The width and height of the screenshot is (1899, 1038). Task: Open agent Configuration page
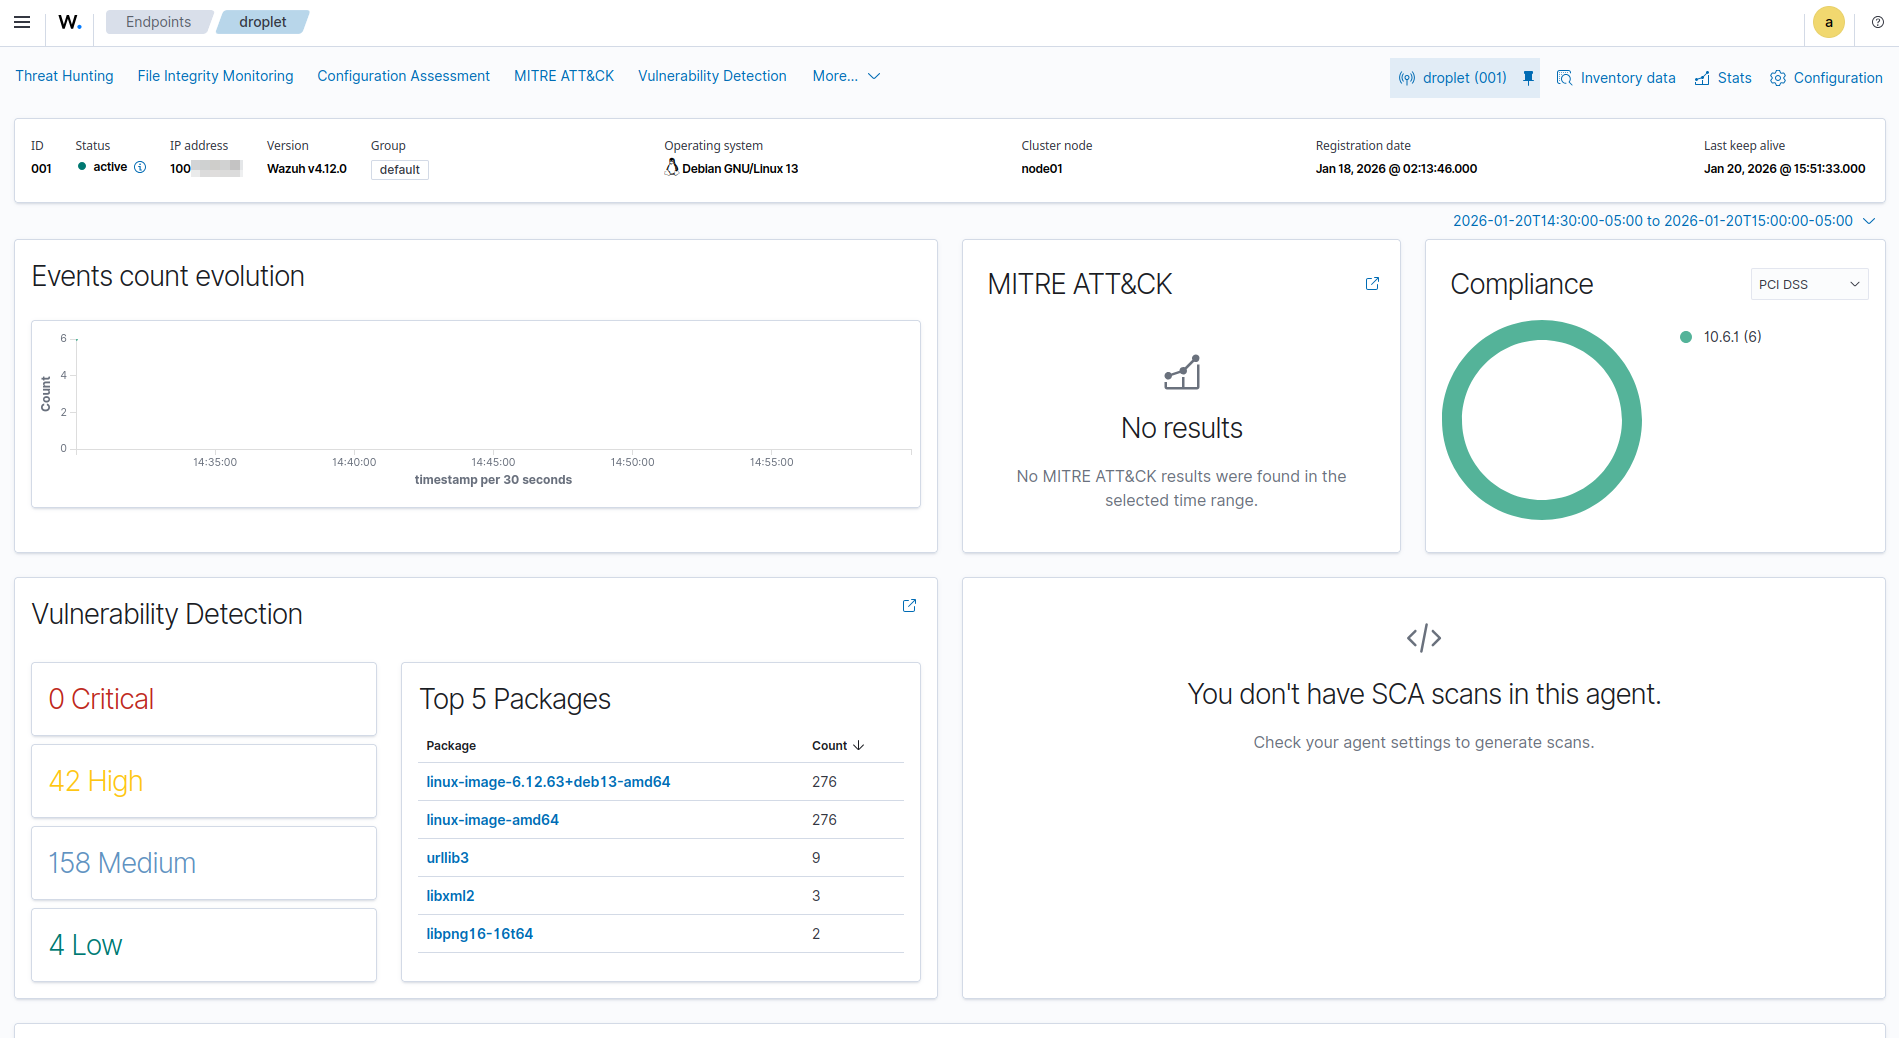(1826, 78)
